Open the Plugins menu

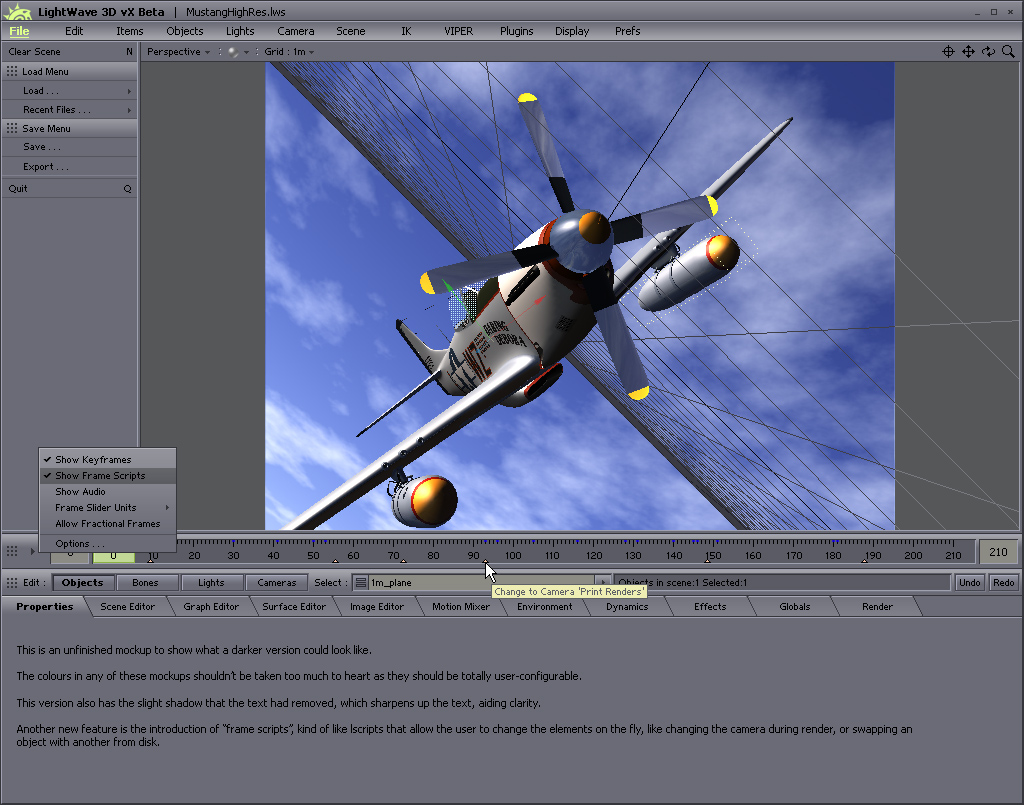(516, 31)
